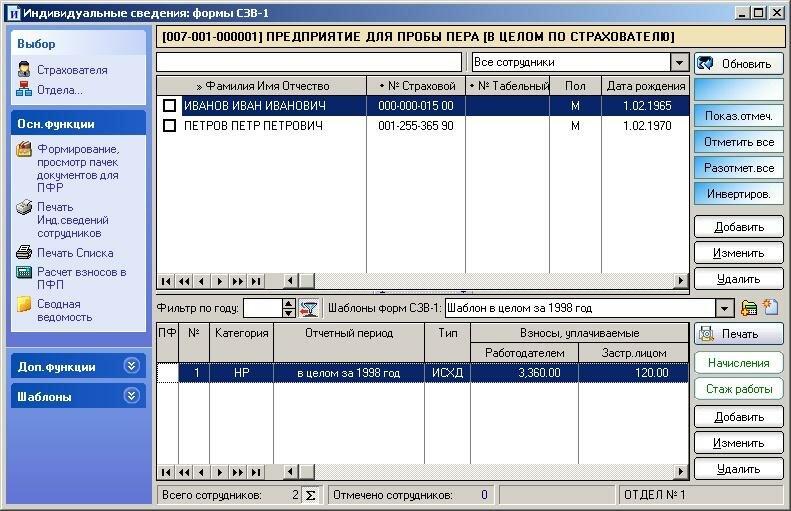
Task: Go to previous record in employees navigator
Action: click(x=201, y=281)
